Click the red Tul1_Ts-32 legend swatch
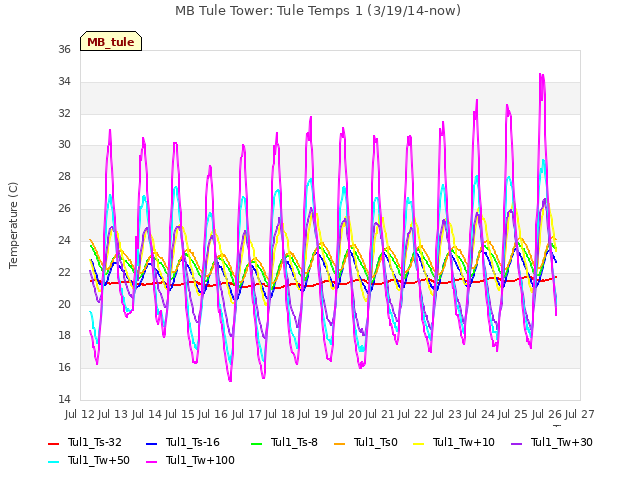640x480 pixels. 54,444
